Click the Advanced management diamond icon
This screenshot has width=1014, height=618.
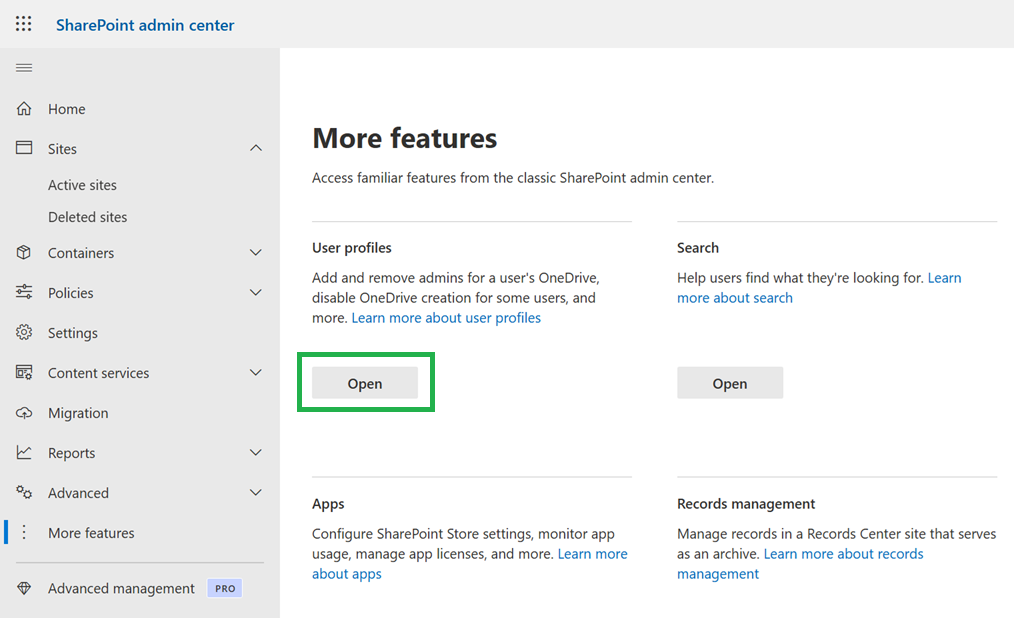point(24,588)
